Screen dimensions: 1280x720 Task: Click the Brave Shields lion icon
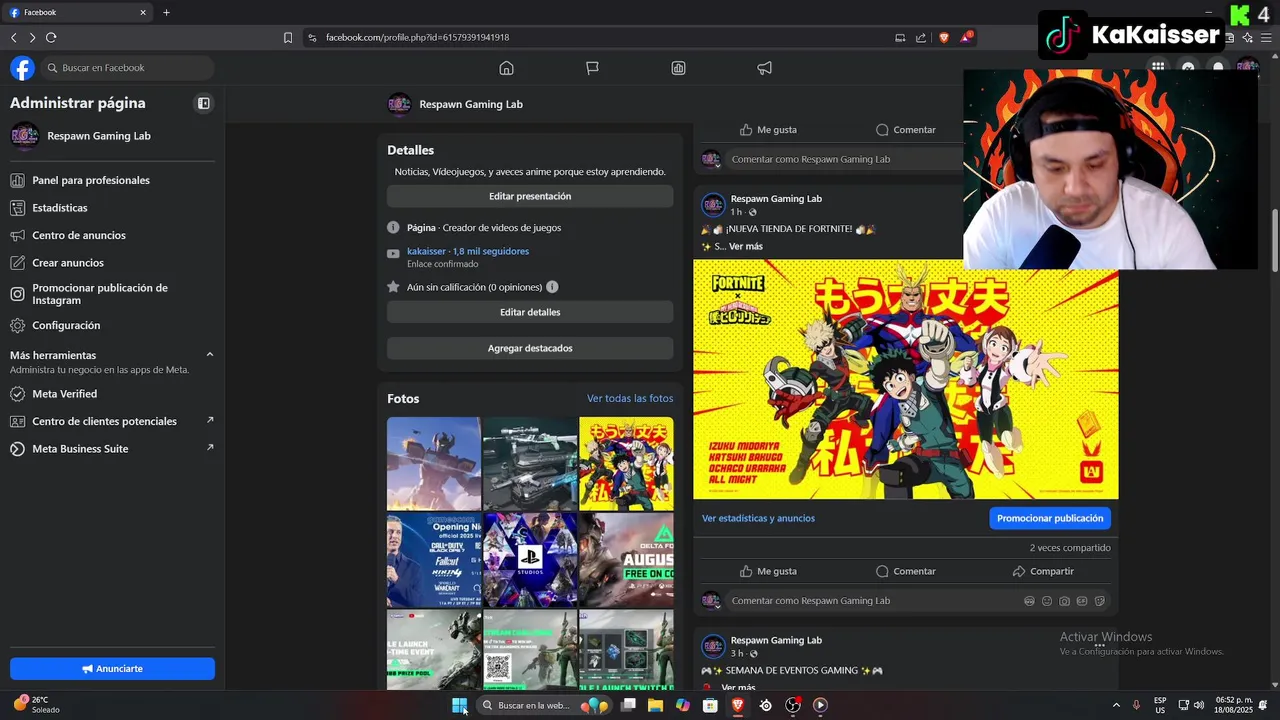tap(943, 37)
